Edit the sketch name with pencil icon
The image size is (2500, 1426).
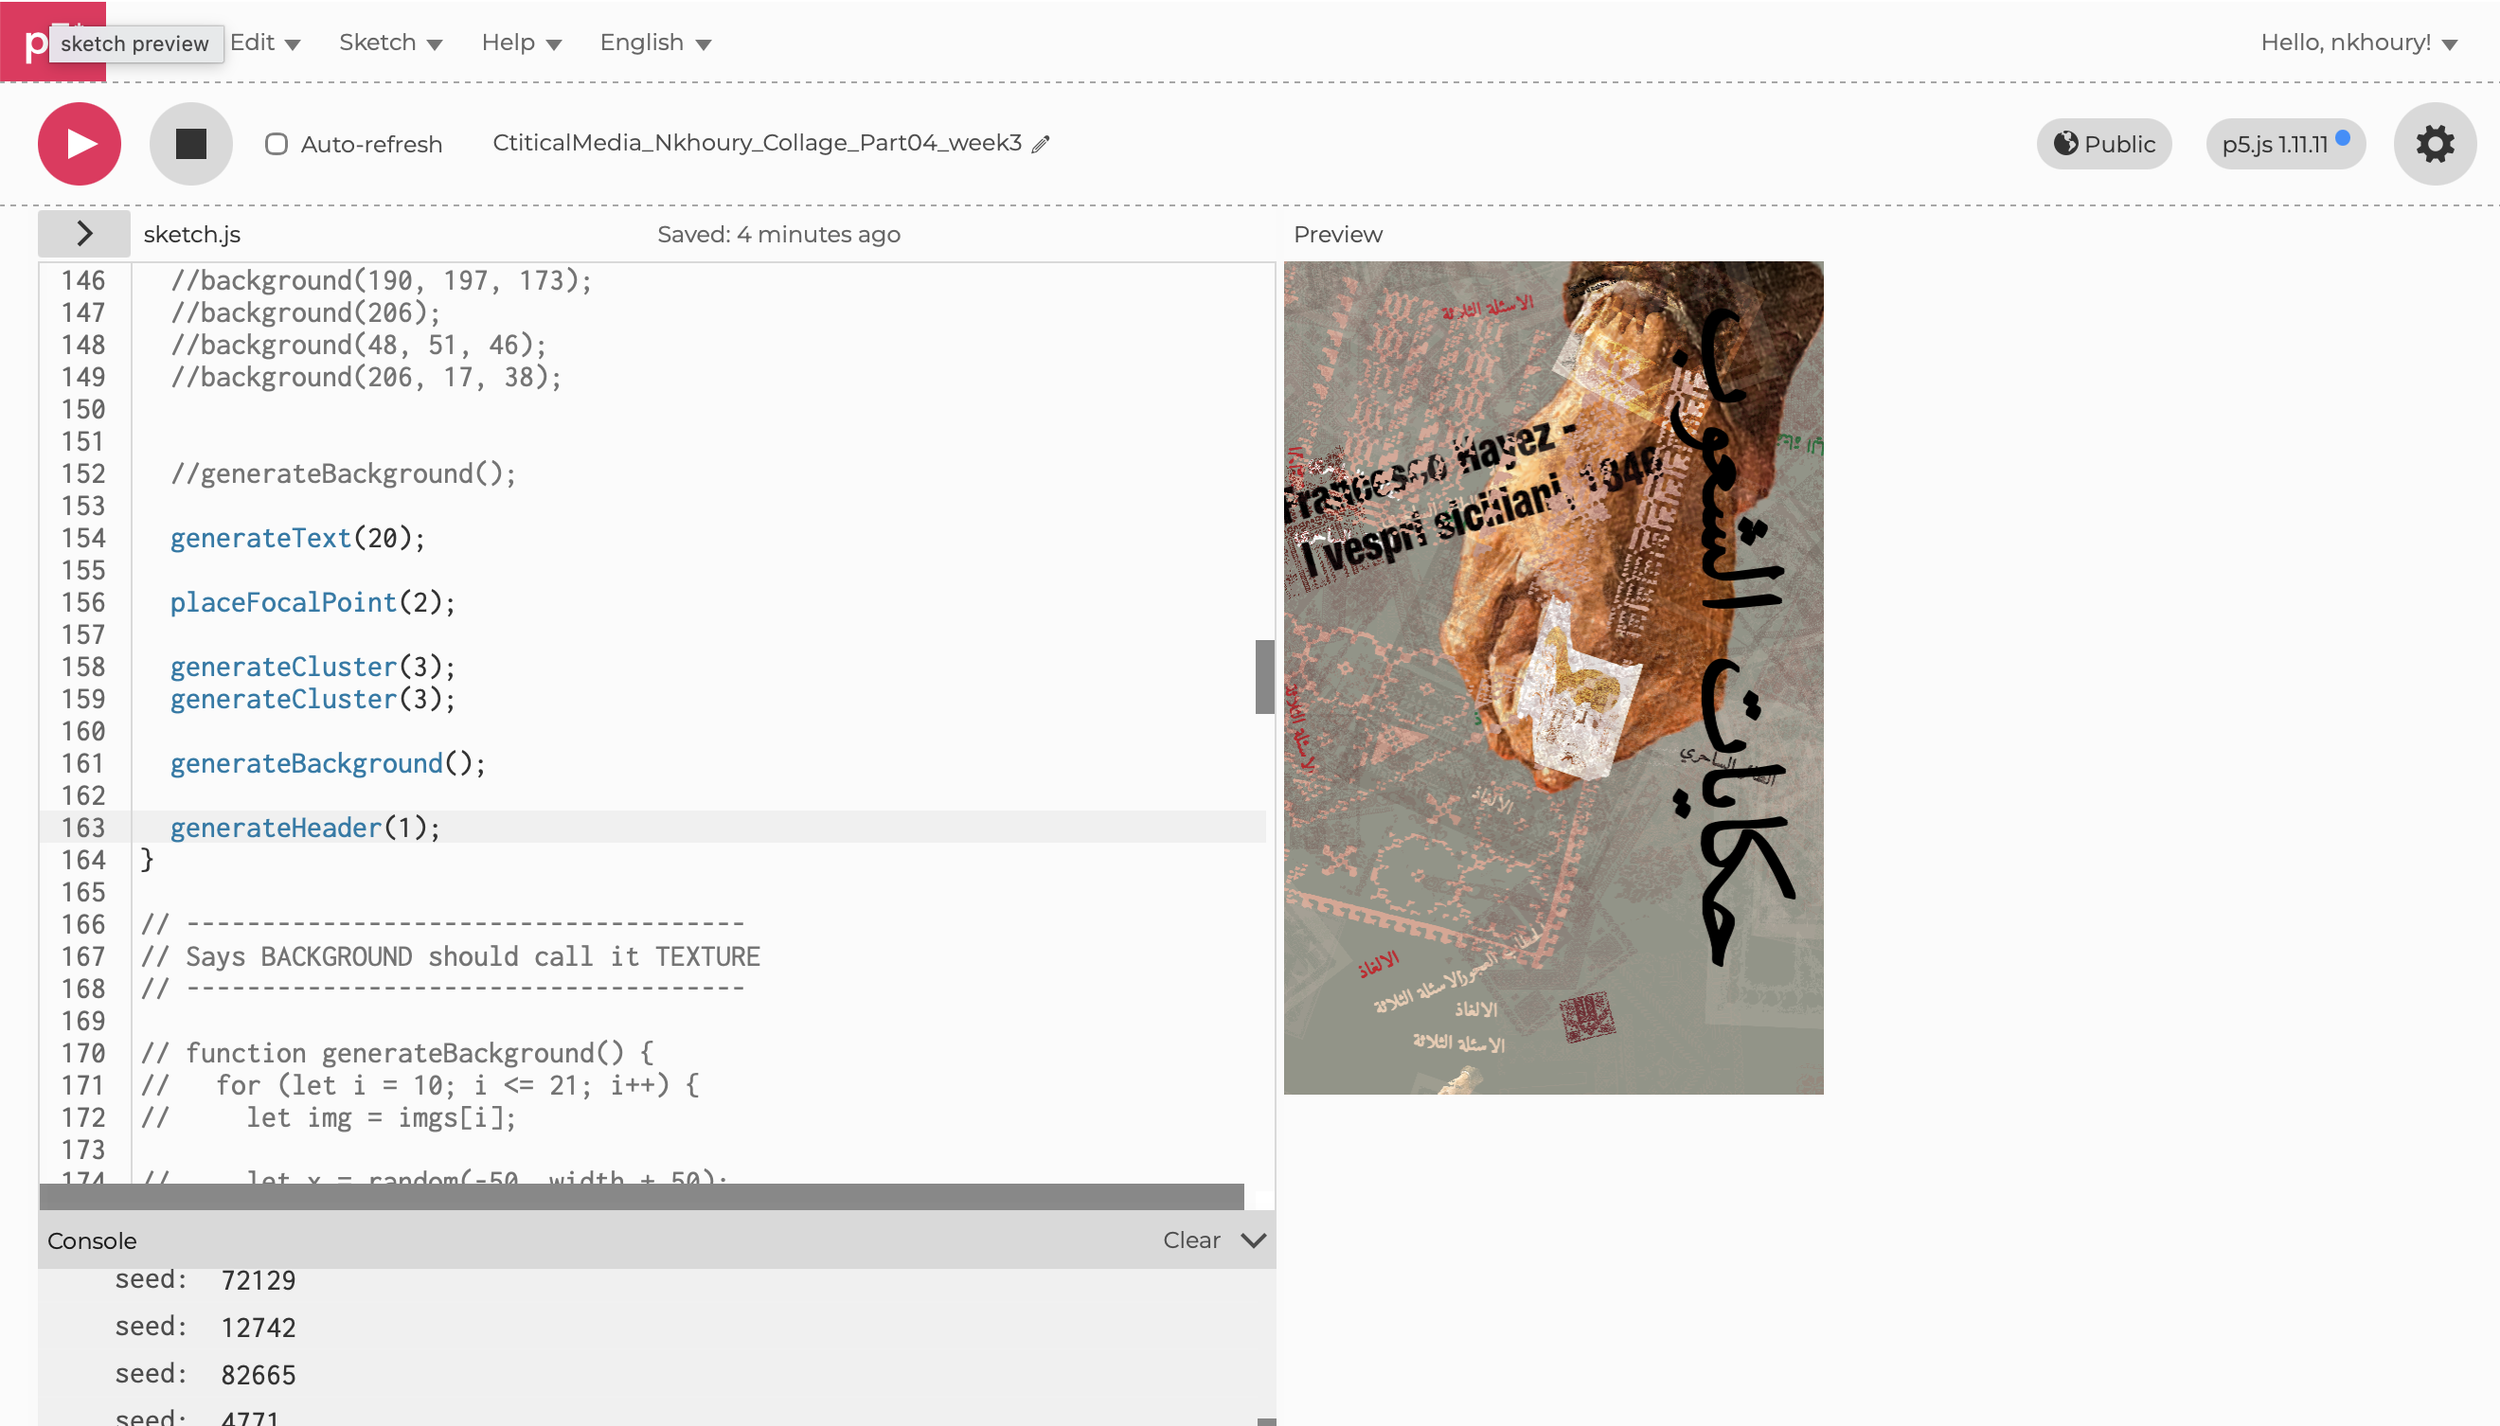coord(1041,144)
